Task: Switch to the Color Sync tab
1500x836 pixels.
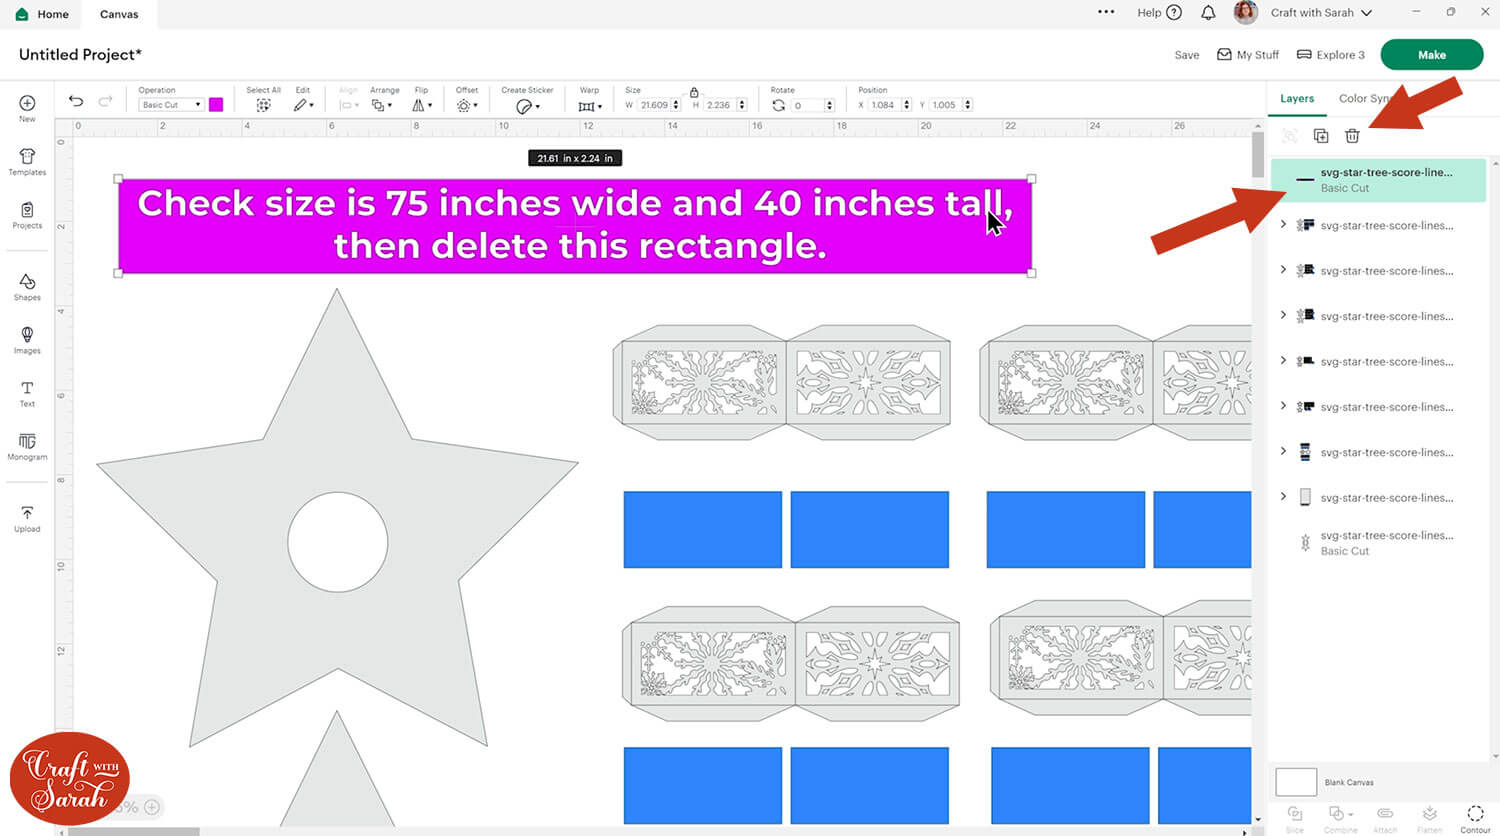Action: [x=1364, y=98]
